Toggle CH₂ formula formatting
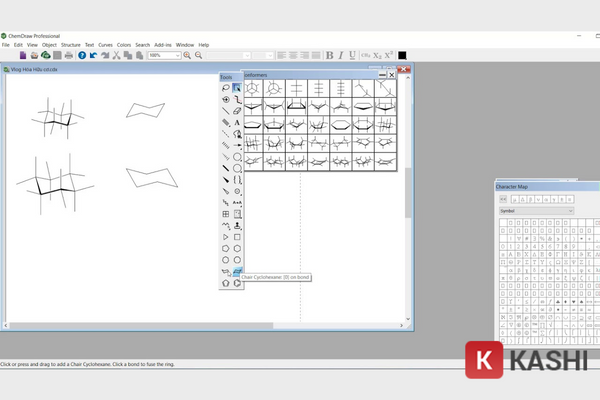 click(x=366, y=56)
